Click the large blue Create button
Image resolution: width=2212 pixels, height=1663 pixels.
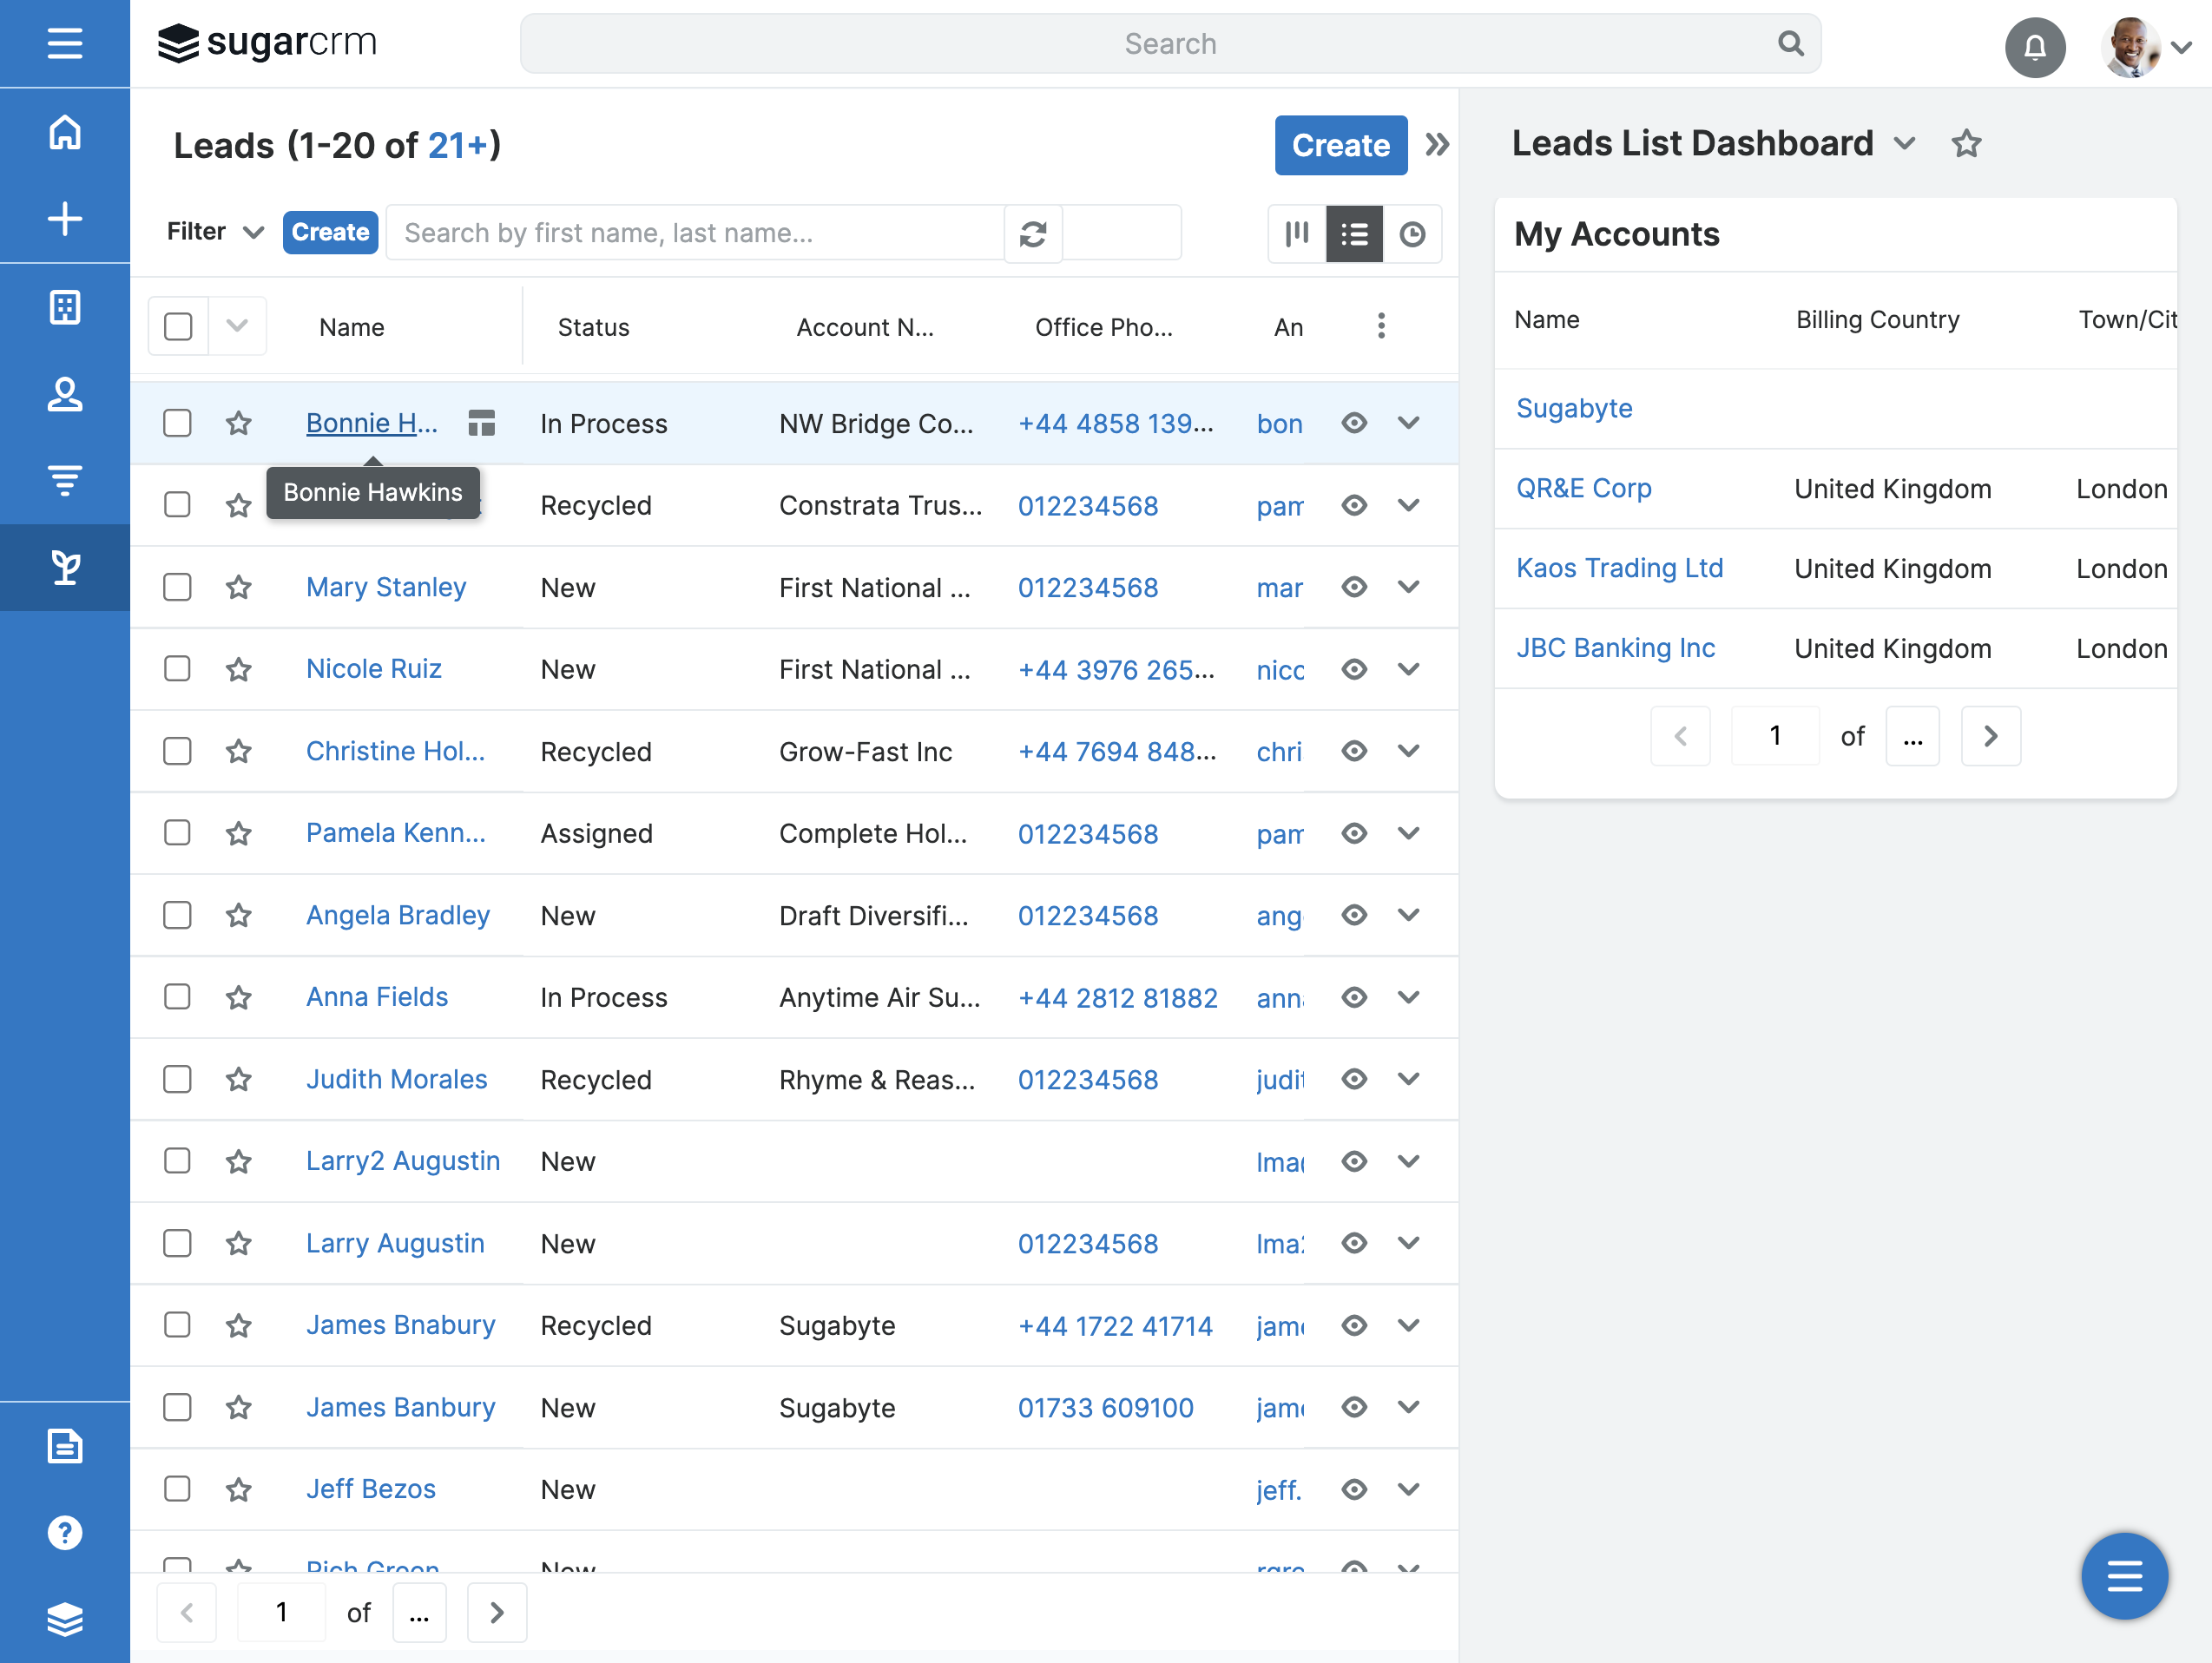click(1341, 145)
